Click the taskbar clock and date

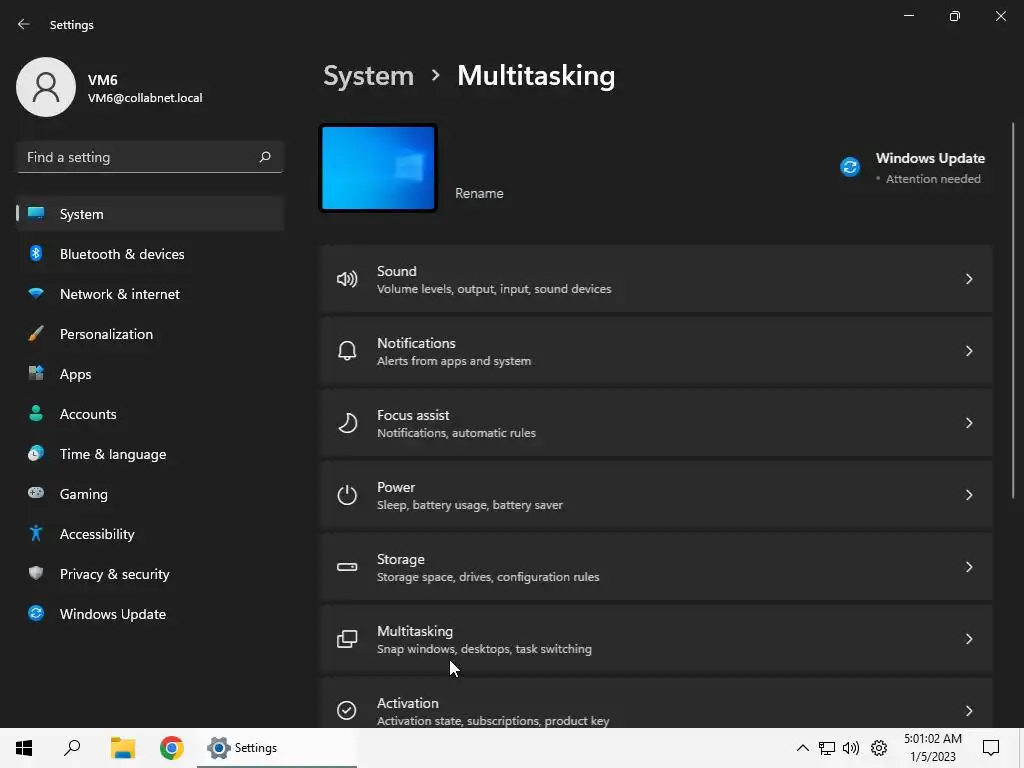(x=933, y=748)
